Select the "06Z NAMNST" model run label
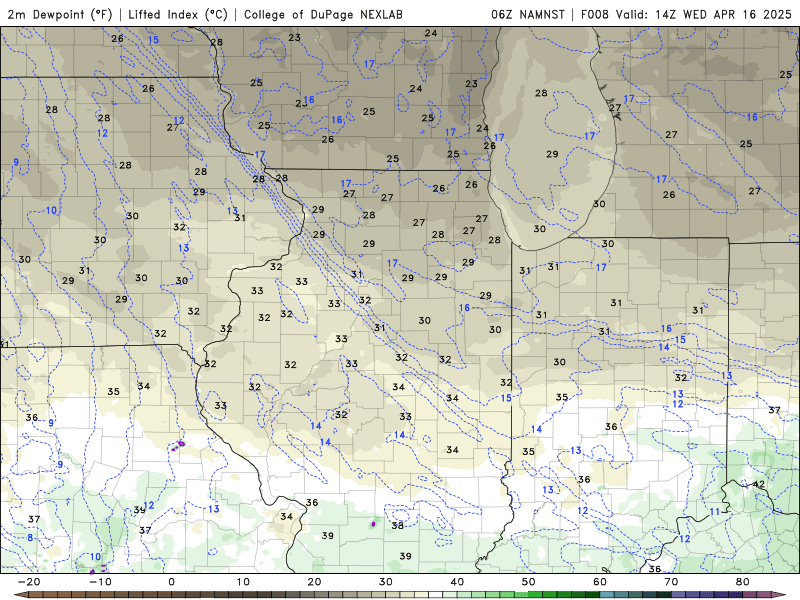This screenshot has height=600, width=800. 528,14
